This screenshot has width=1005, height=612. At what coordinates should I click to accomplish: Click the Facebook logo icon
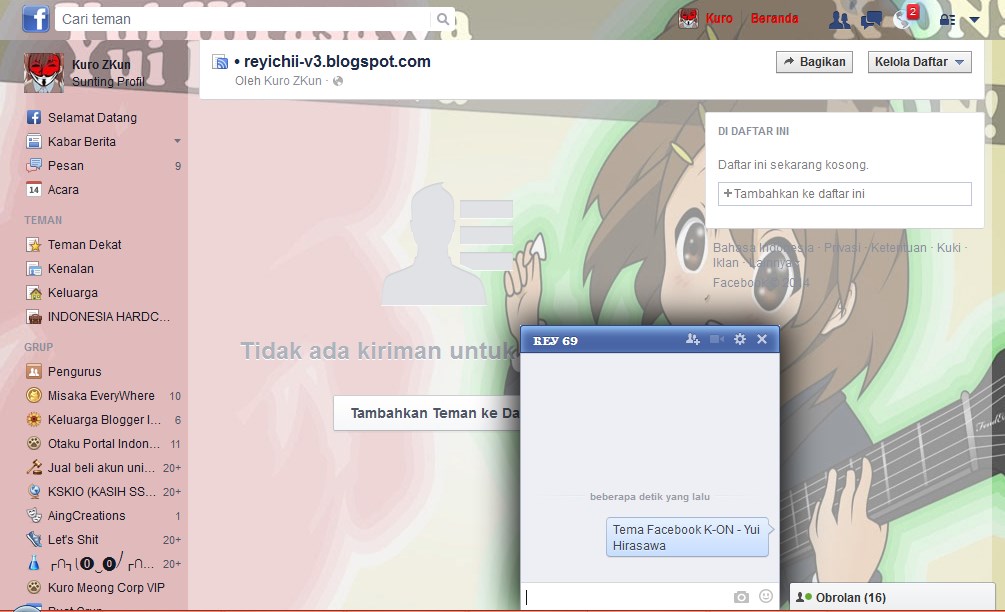click(36, 19)
